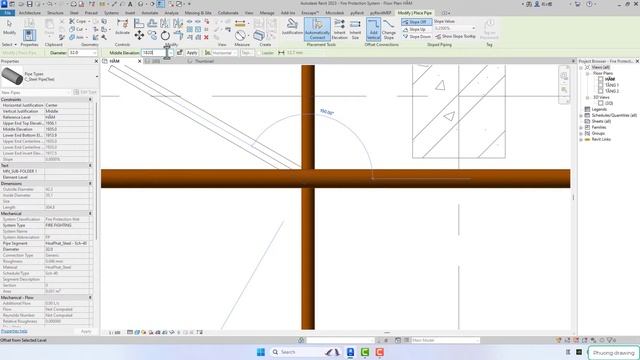The height and width of the screenshot is (360, 640).
Task: Open the green C app on the taskbar
Action: coord(365,352)
